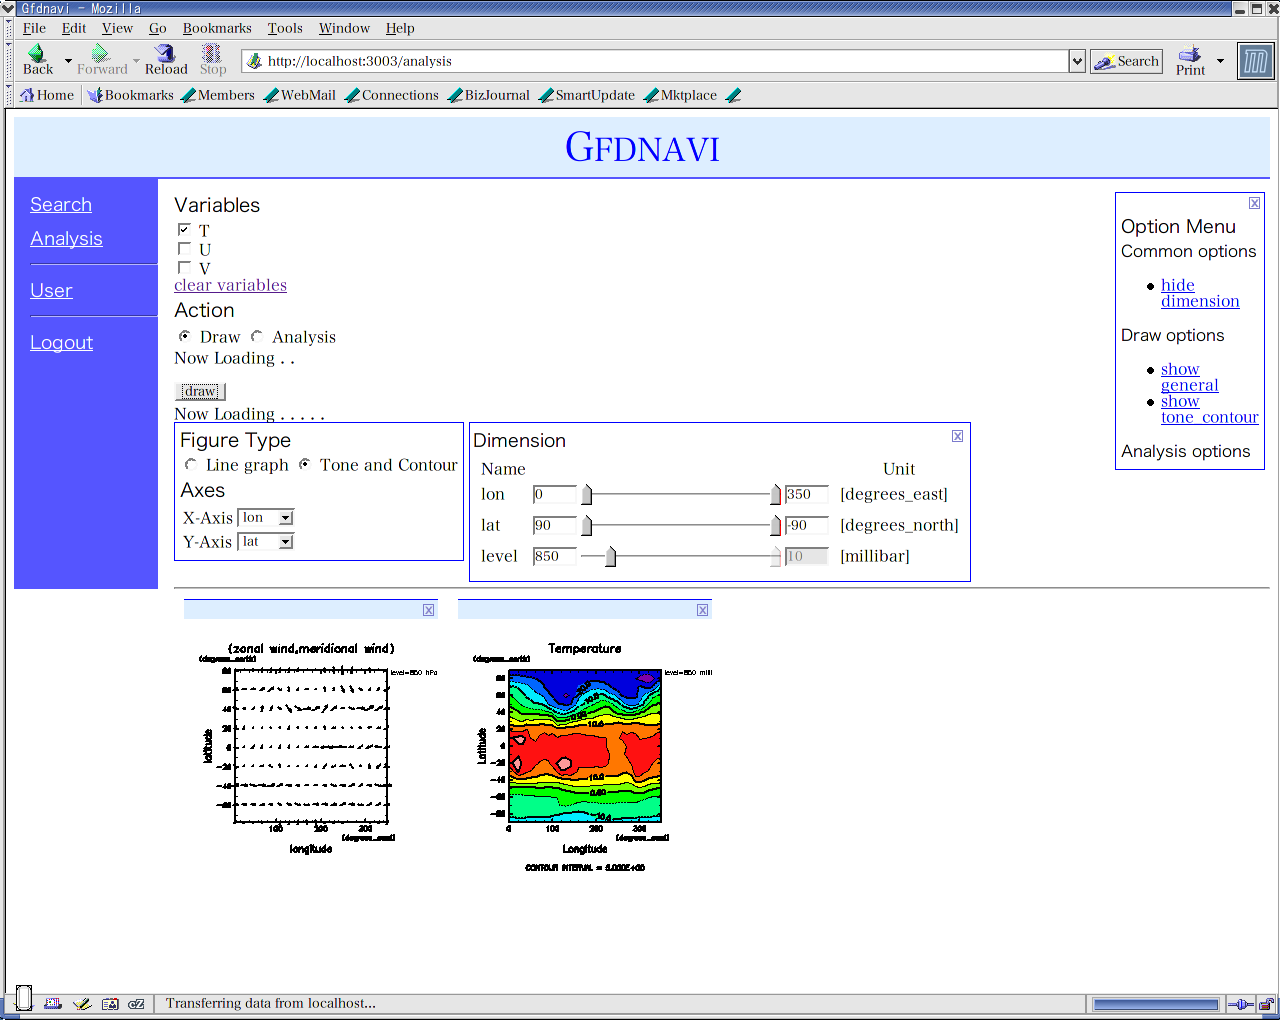
Task: Click the draw button
Action: [200, 391]
